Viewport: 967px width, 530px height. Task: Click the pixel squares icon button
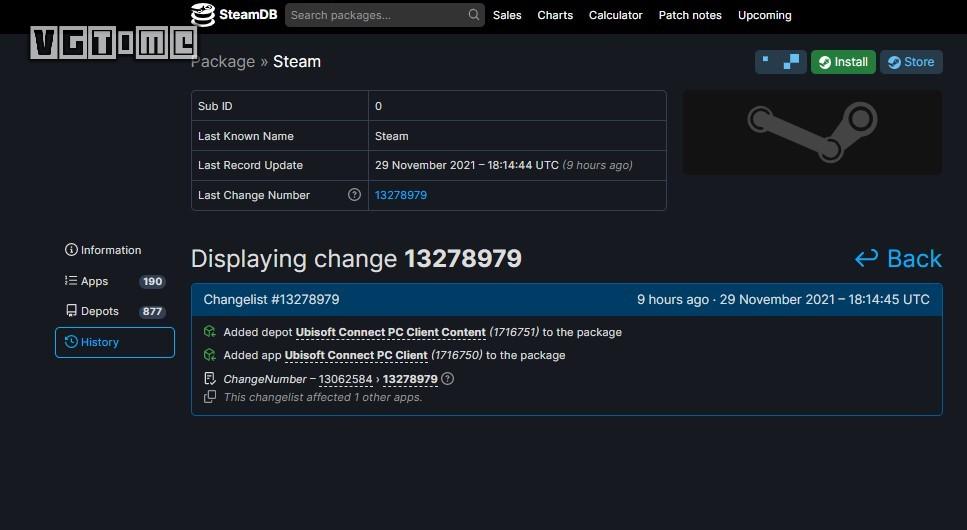(780, 62)
